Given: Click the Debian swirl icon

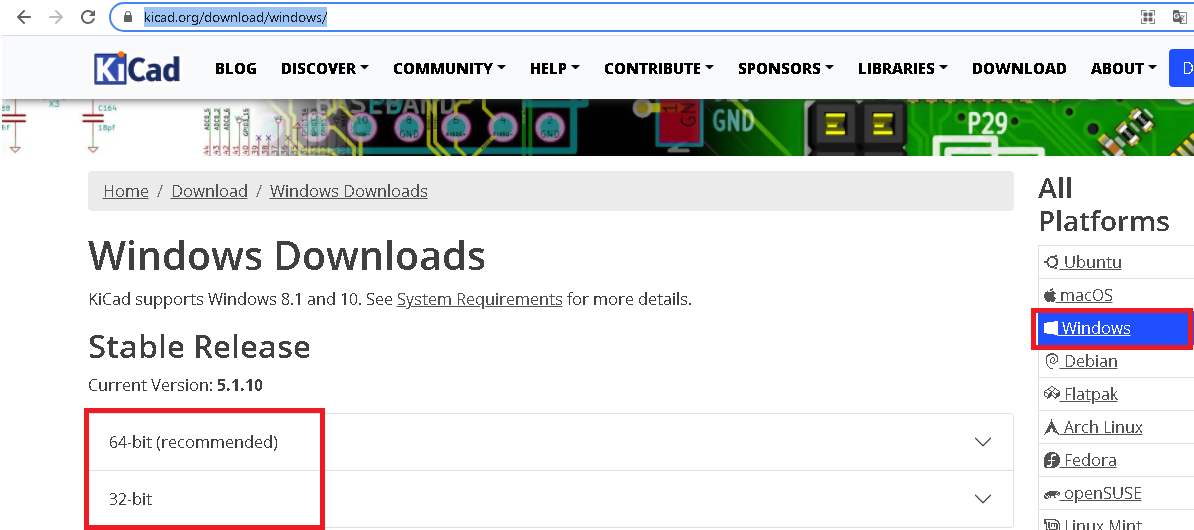Looking at the screenshot, I should (1052, 361).
